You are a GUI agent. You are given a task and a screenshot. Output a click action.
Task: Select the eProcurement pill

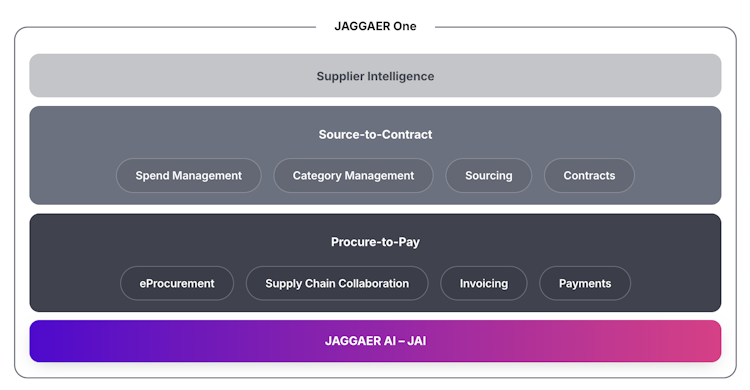pyautogui.click(x=176, y=283)
